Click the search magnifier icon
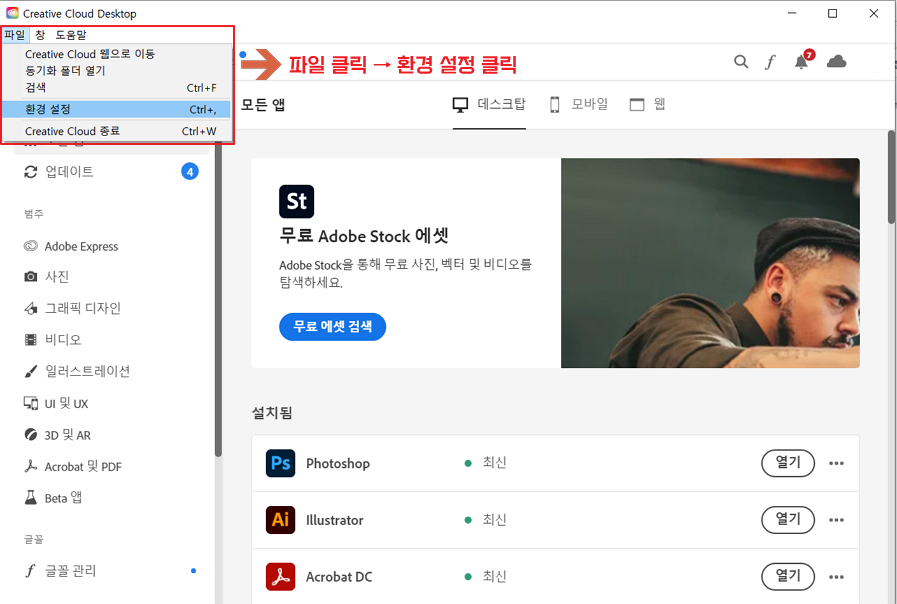The width and height of the screenshot is (897, 604). tap(741, 61)
